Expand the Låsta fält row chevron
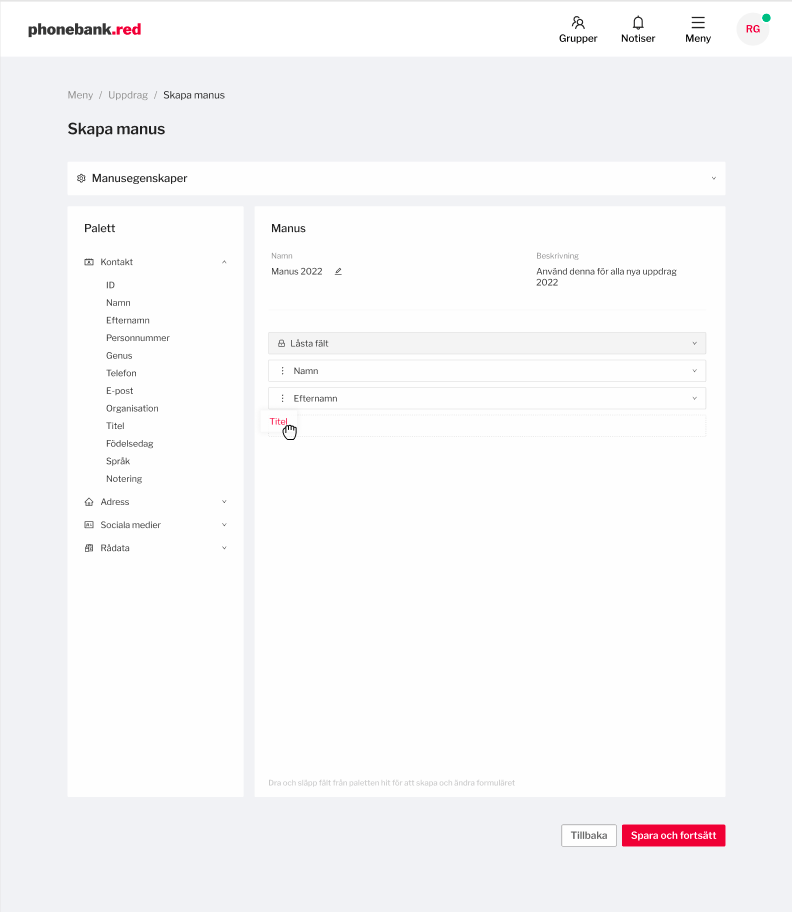 (694, 343)
